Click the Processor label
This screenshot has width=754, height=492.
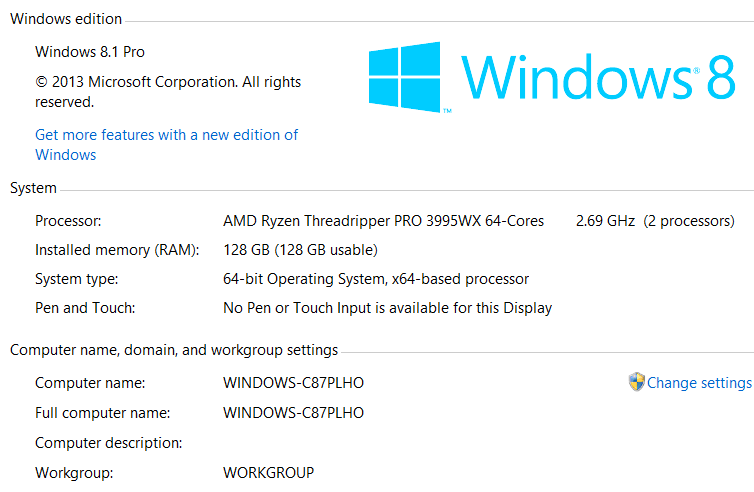68,221
